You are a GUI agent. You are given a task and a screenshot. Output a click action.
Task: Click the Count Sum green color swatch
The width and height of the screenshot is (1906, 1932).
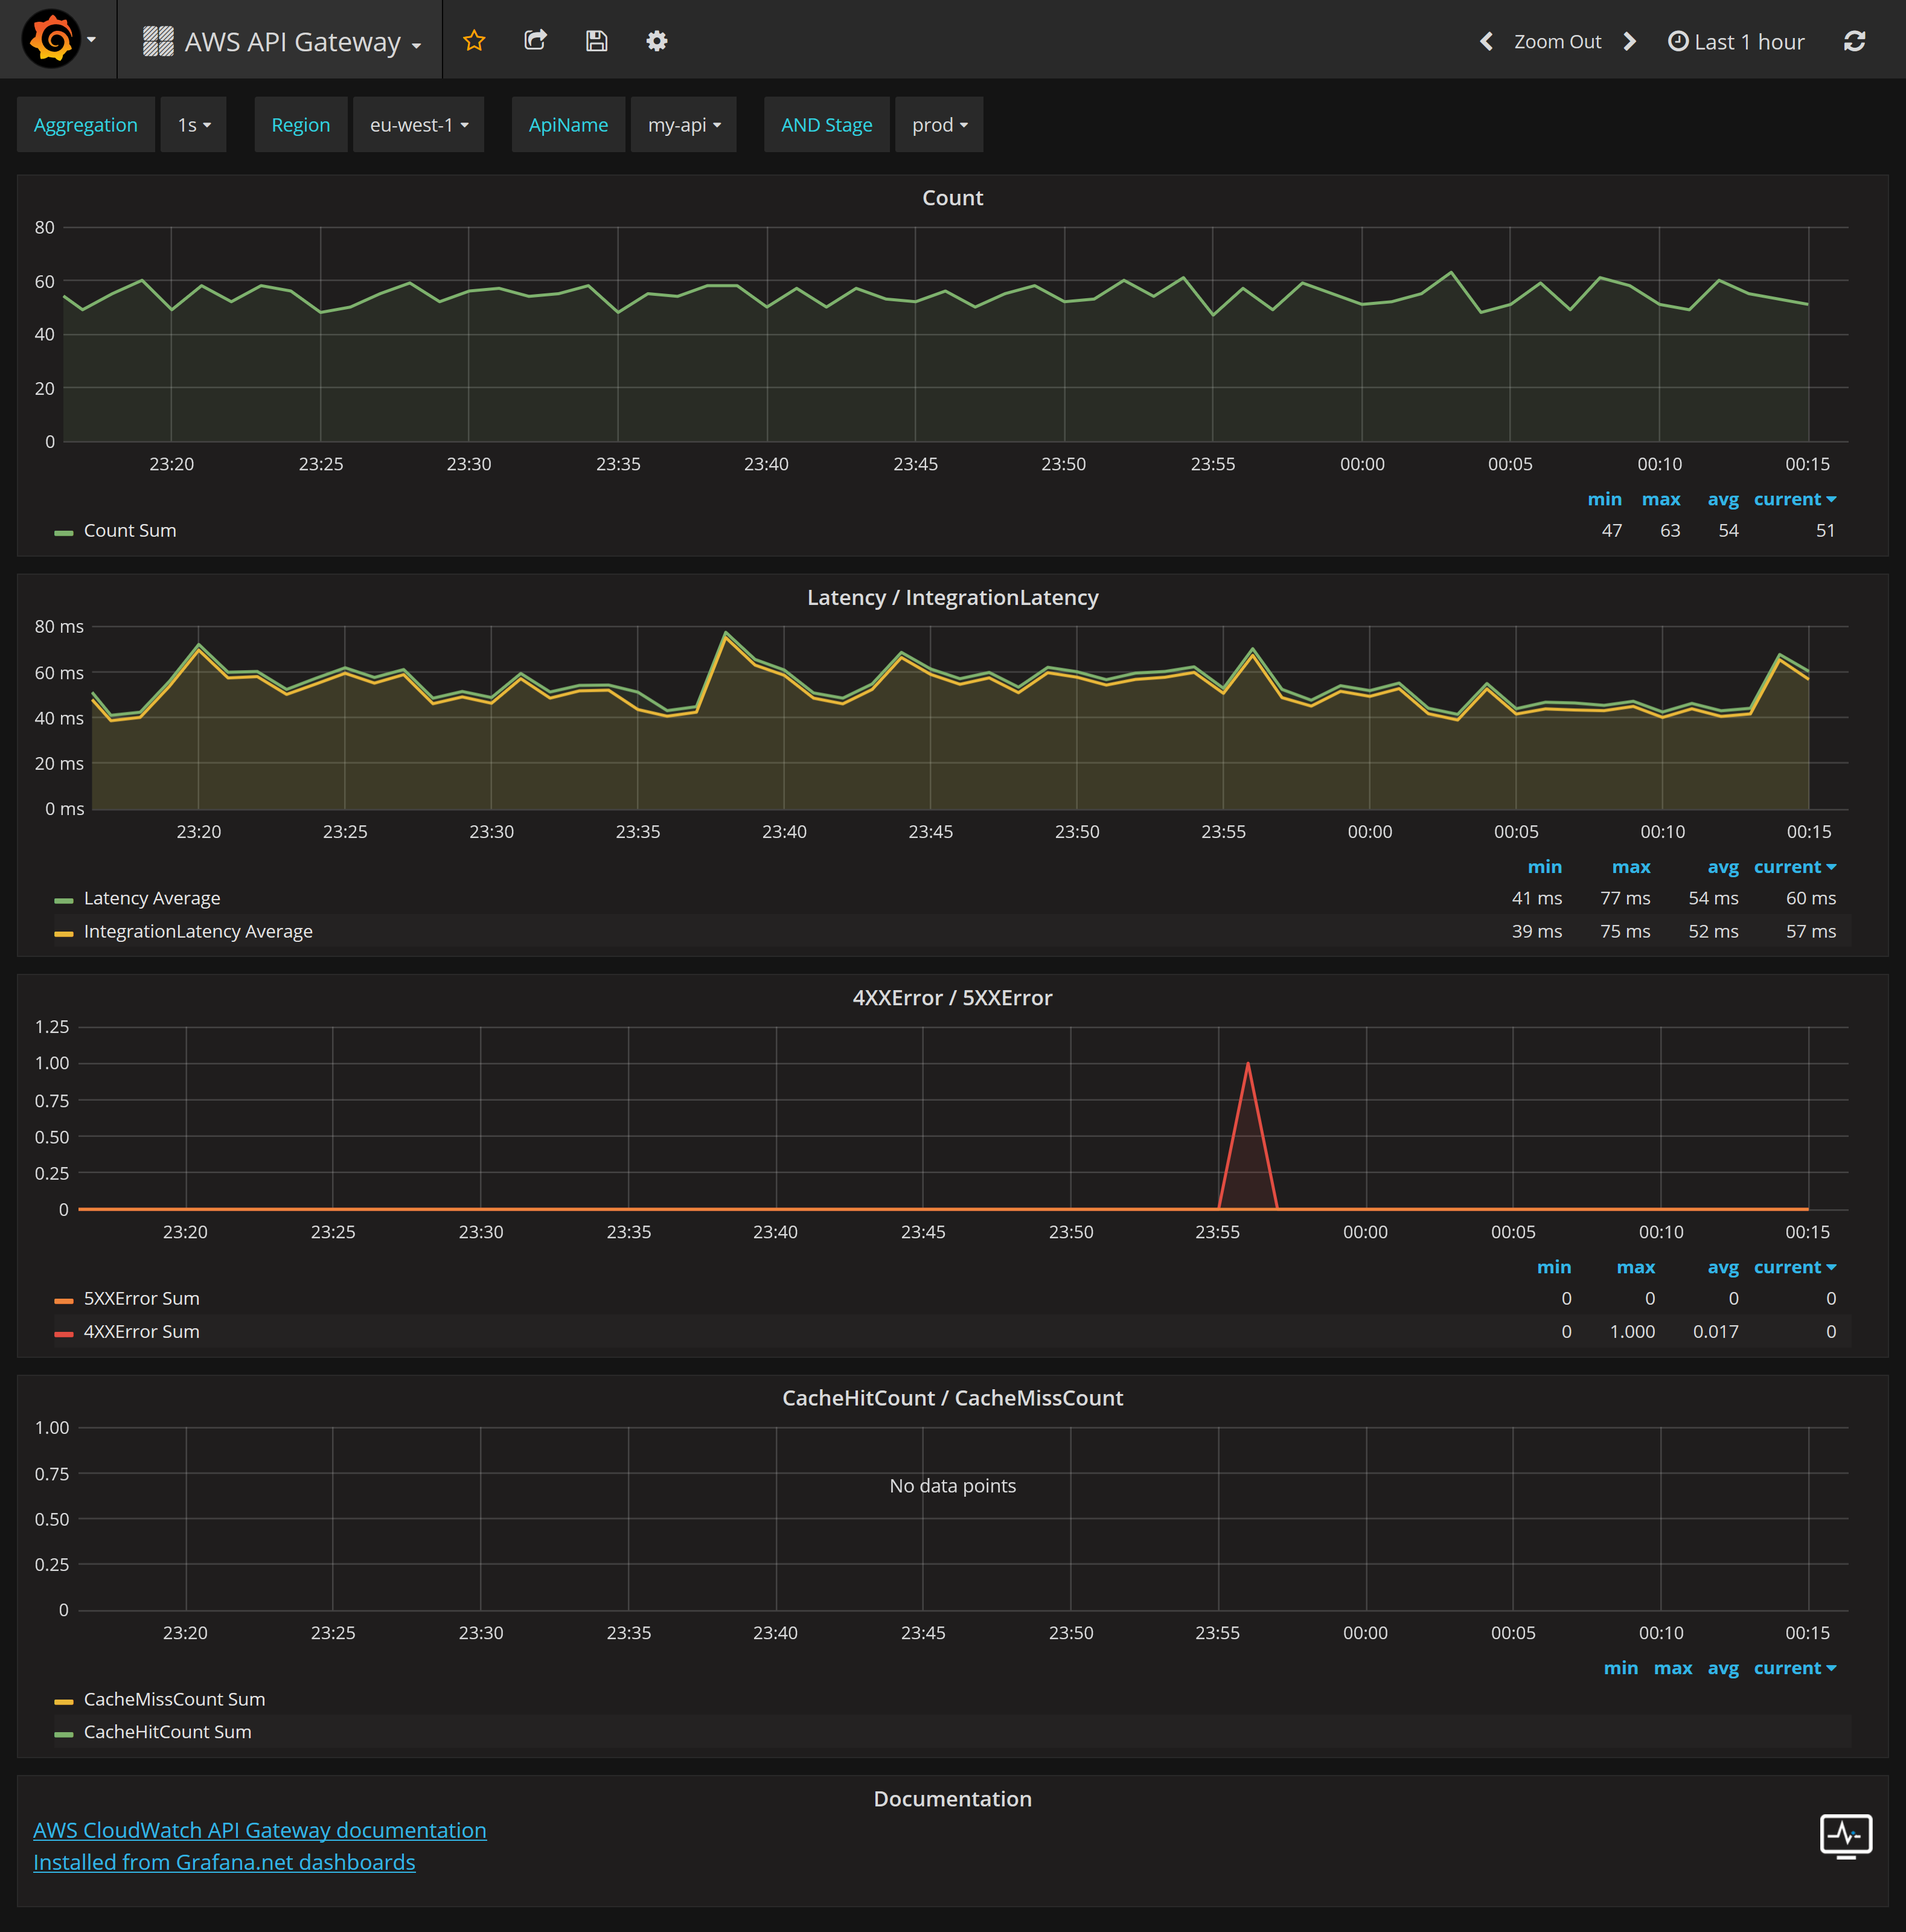tap(64, 532)
